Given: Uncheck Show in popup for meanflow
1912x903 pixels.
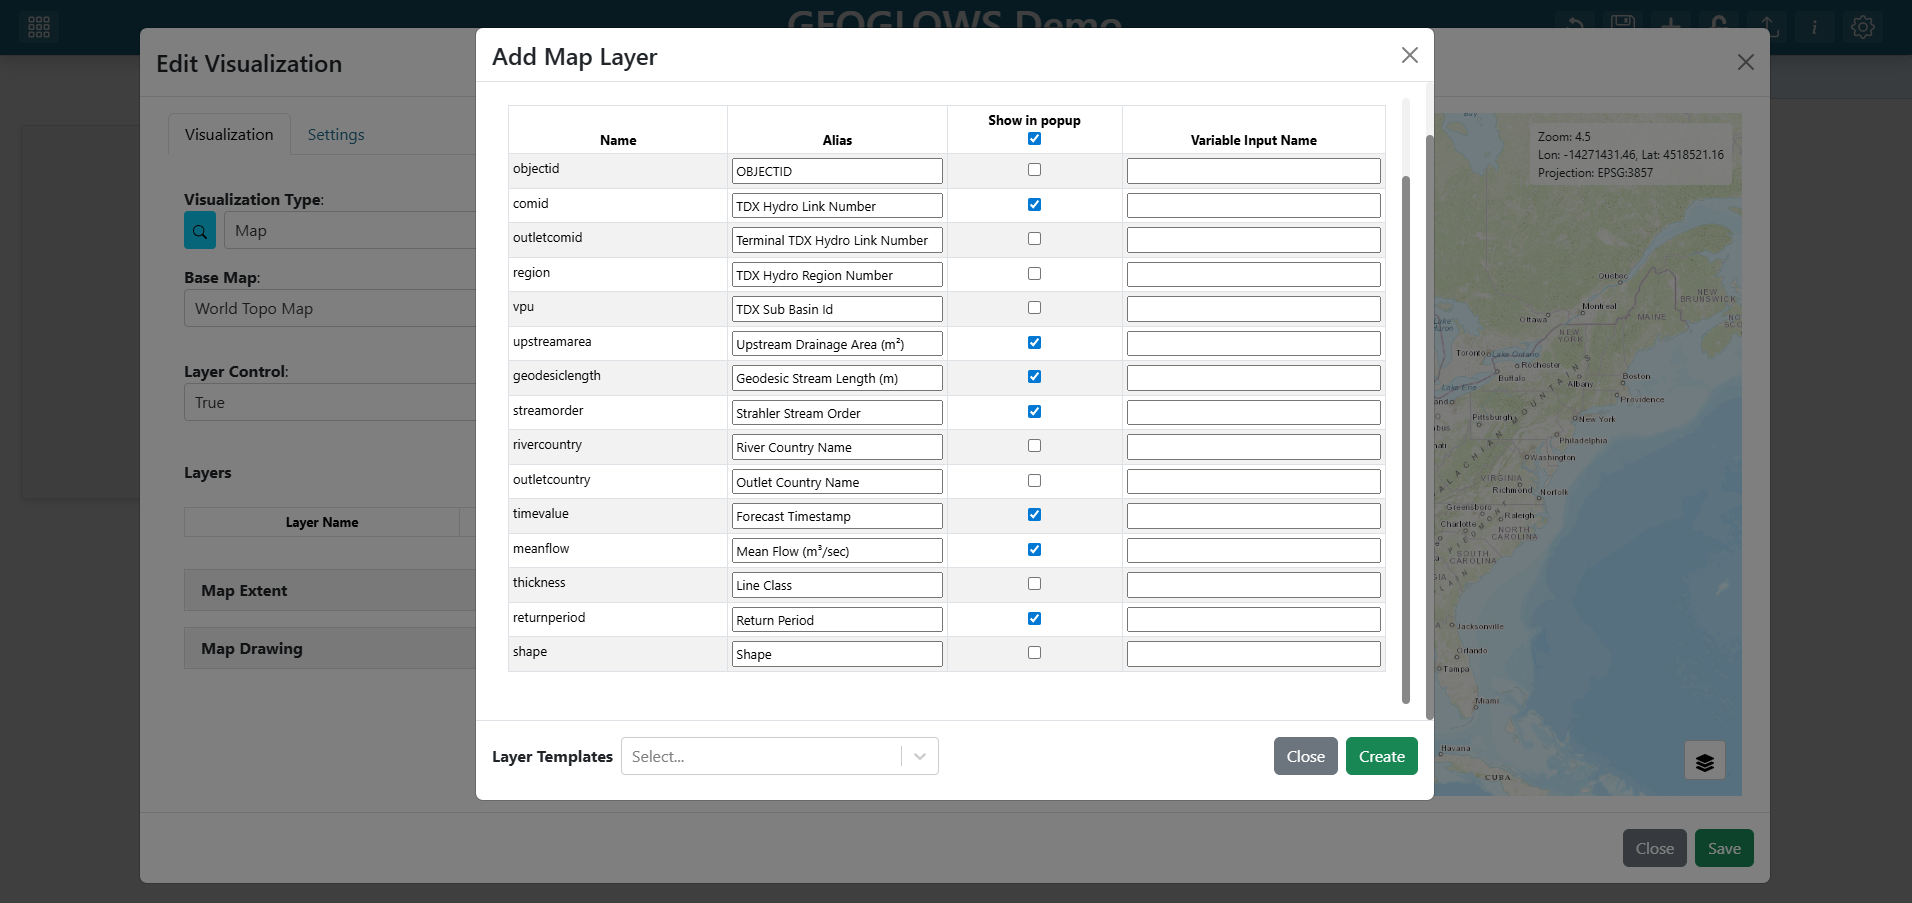Looking at the screenshot, I should 1034,549.
